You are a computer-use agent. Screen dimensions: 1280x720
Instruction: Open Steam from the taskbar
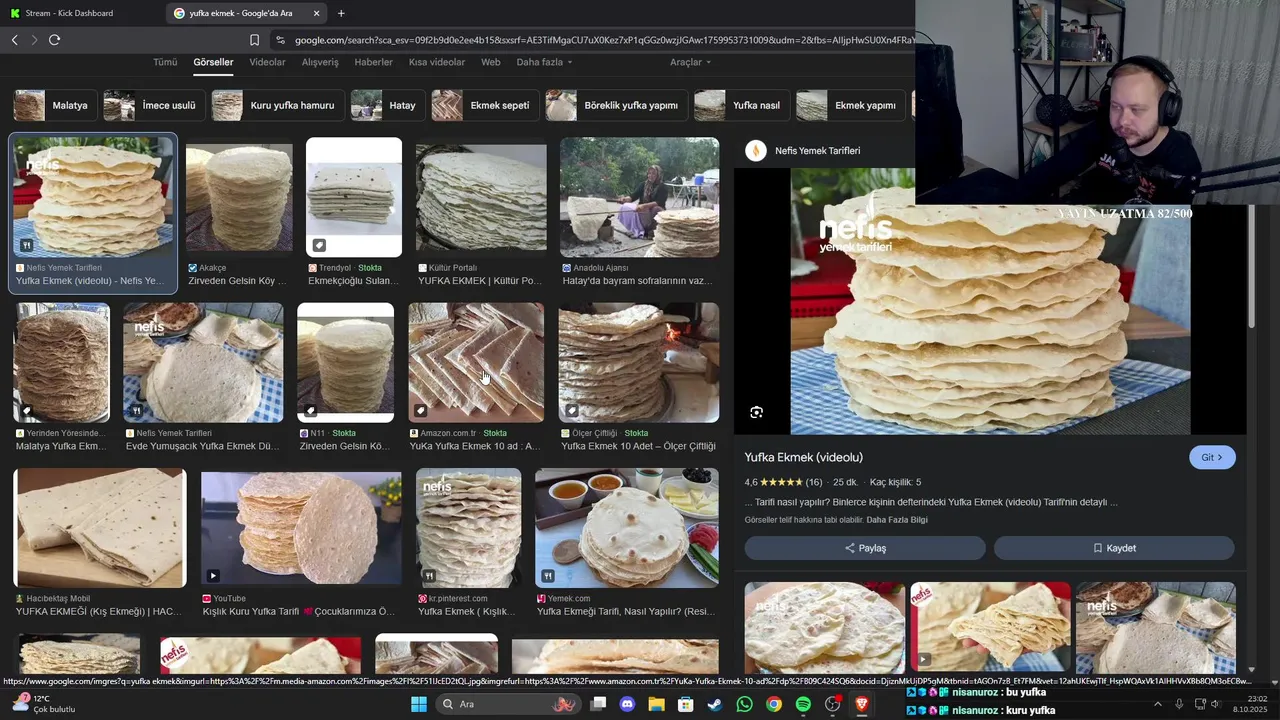click(x=715, y=704)
